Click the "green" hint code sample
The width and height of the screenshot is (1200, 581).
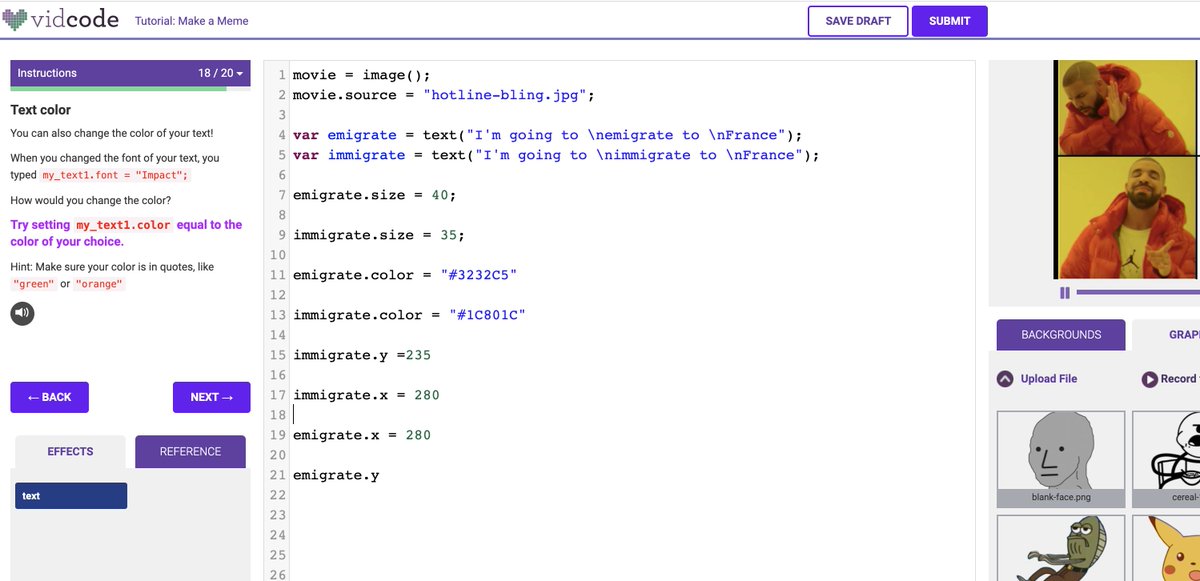tap(33, 284)
